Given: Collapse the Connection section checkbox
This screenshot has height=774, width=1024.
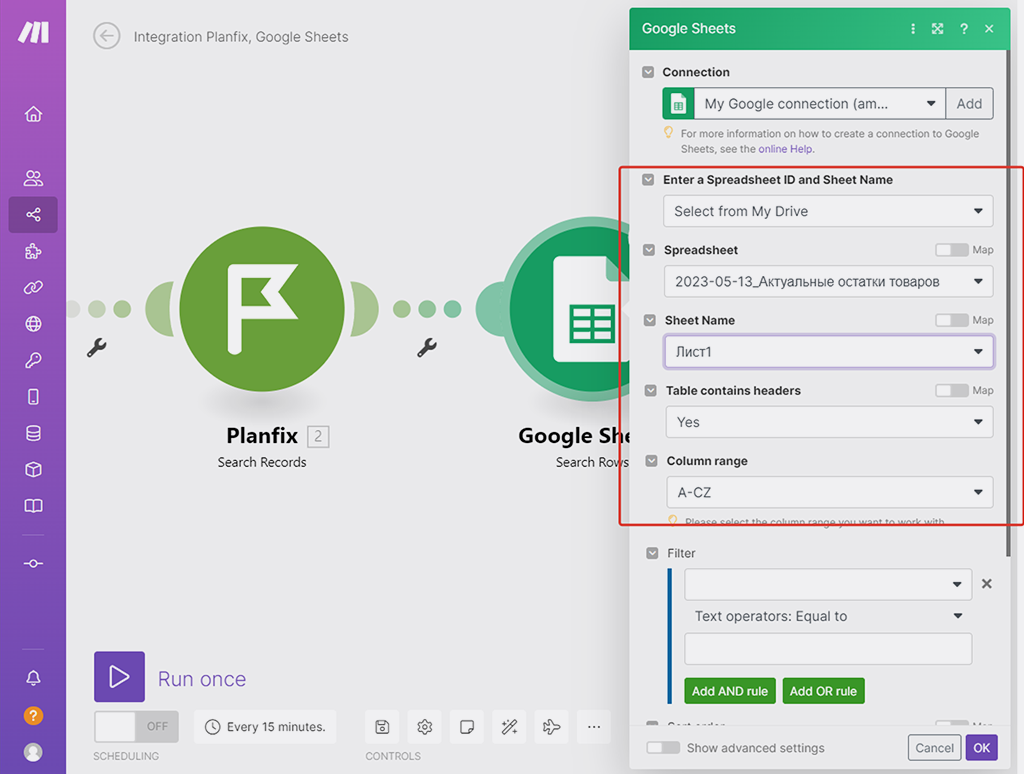Looking at the screenshot, I should (x=648, y=72).
